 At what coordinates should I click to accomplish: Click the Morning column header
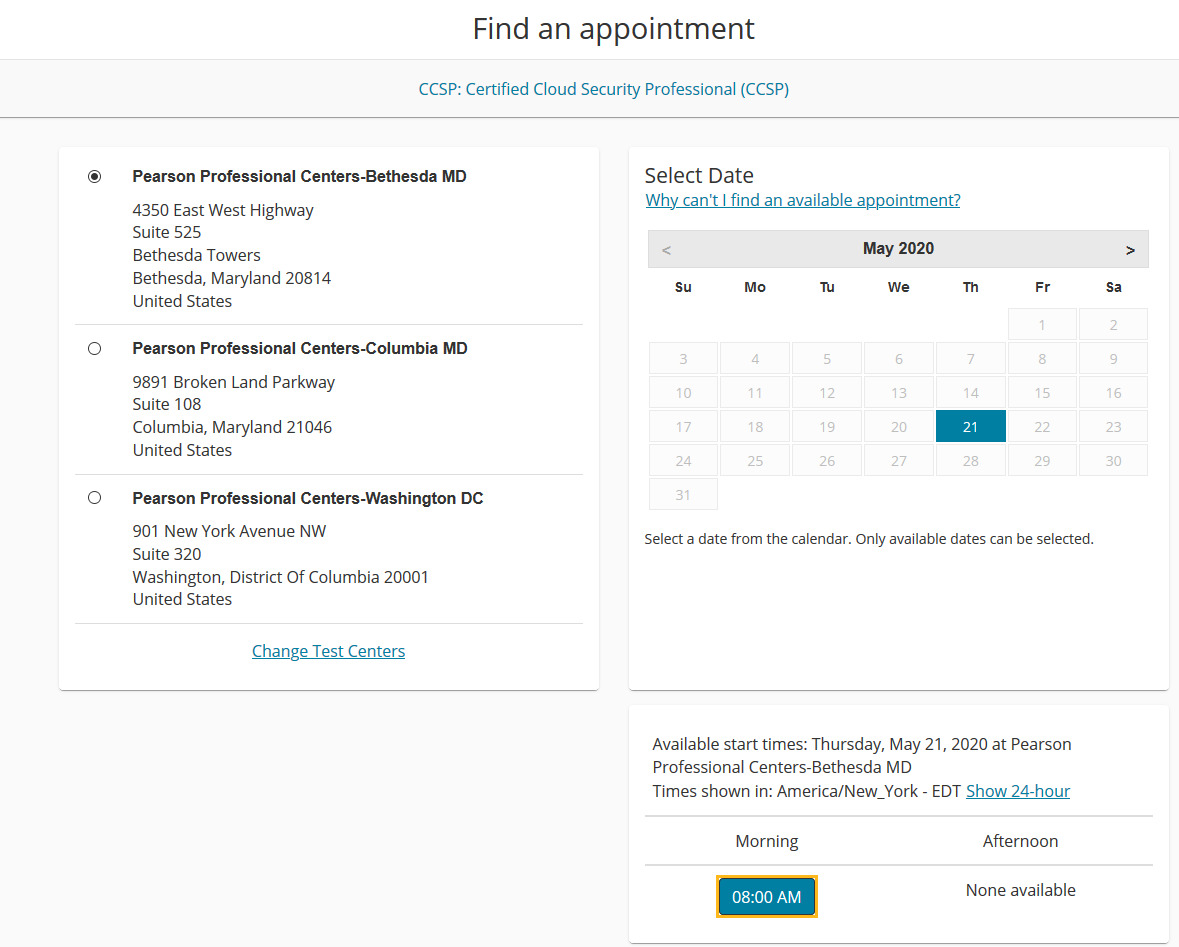point(767,841)
